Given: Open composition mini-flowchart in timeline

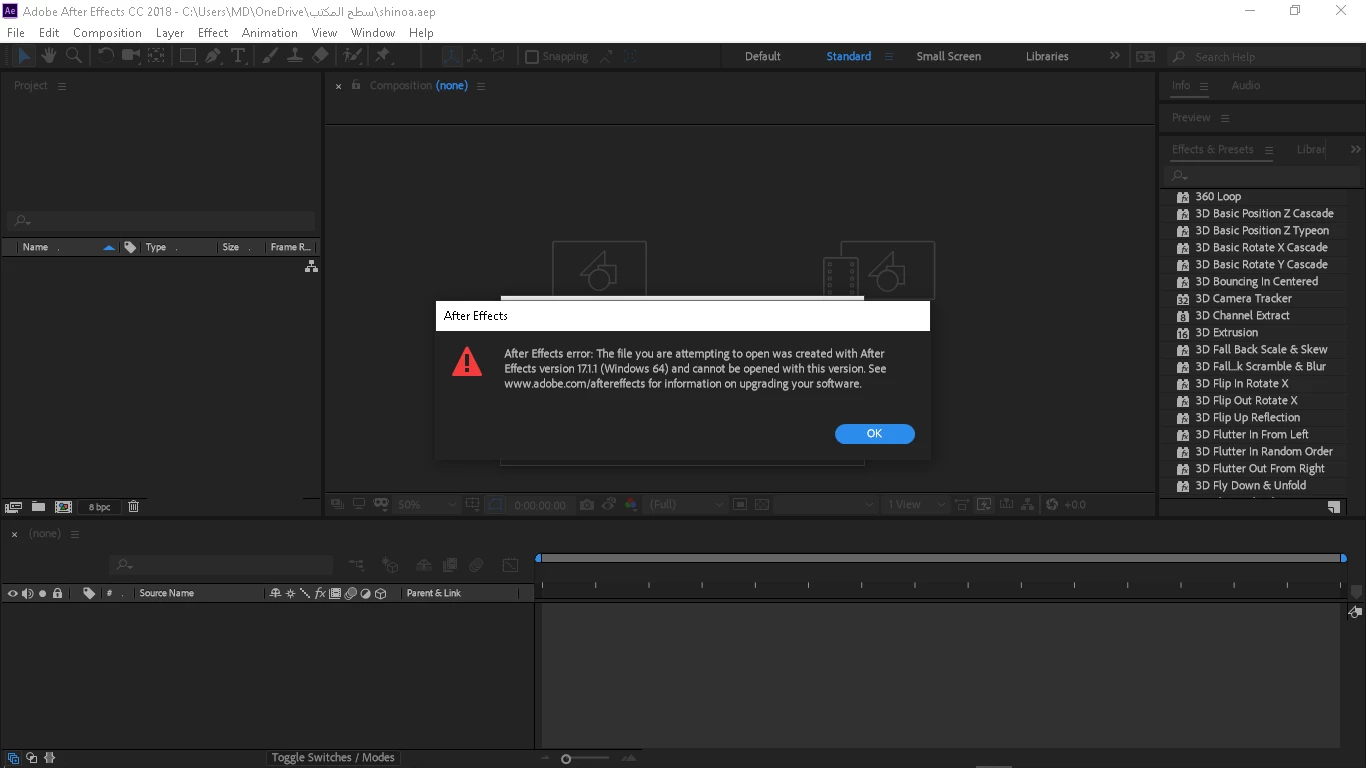Looking at the screenshot, I should pyautogui.click(x=357, y=565).
